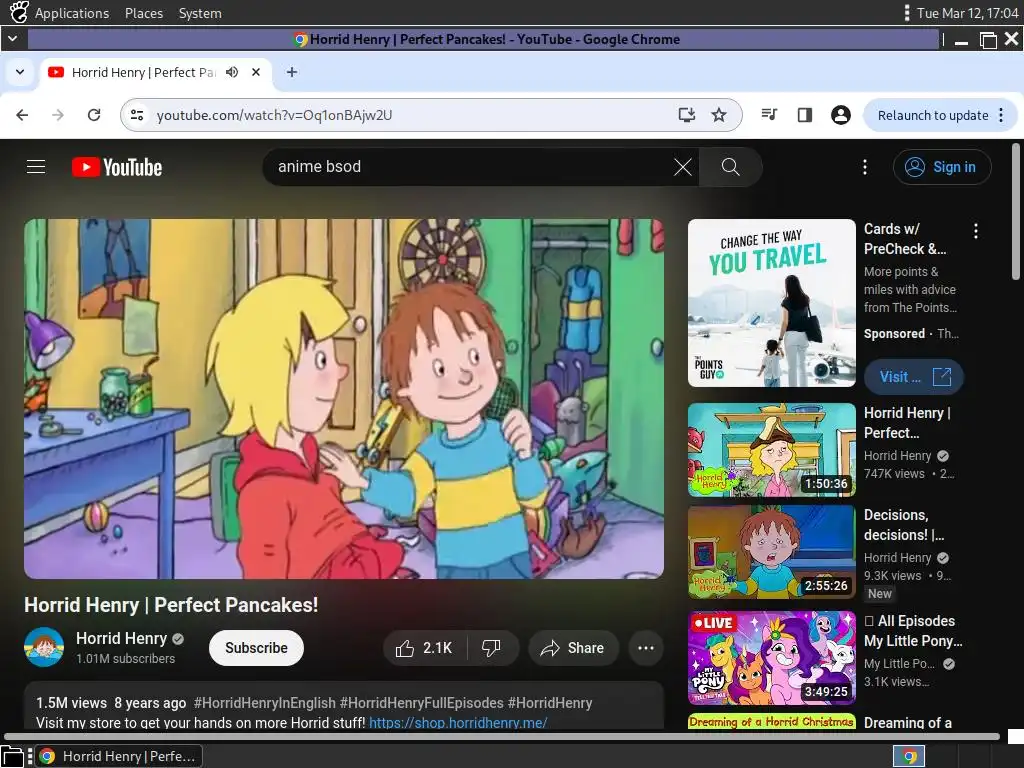Viewport: 1024px width, 768px height.
Task: Reload the page
Action: 94,115
